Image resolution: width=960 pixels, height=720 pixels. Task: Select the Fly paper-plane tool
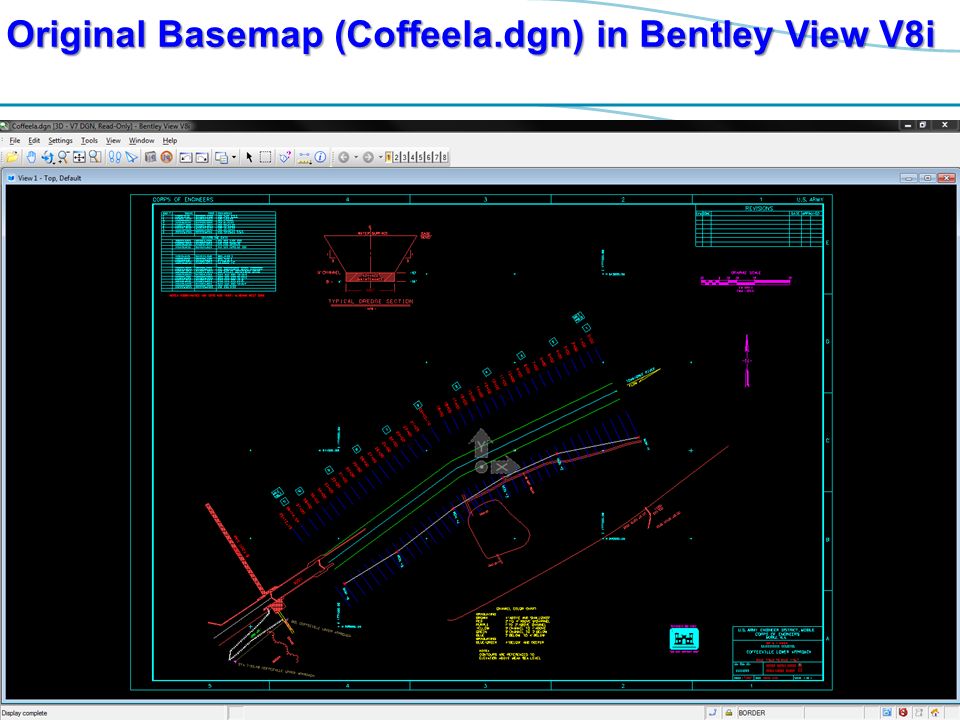131,157
